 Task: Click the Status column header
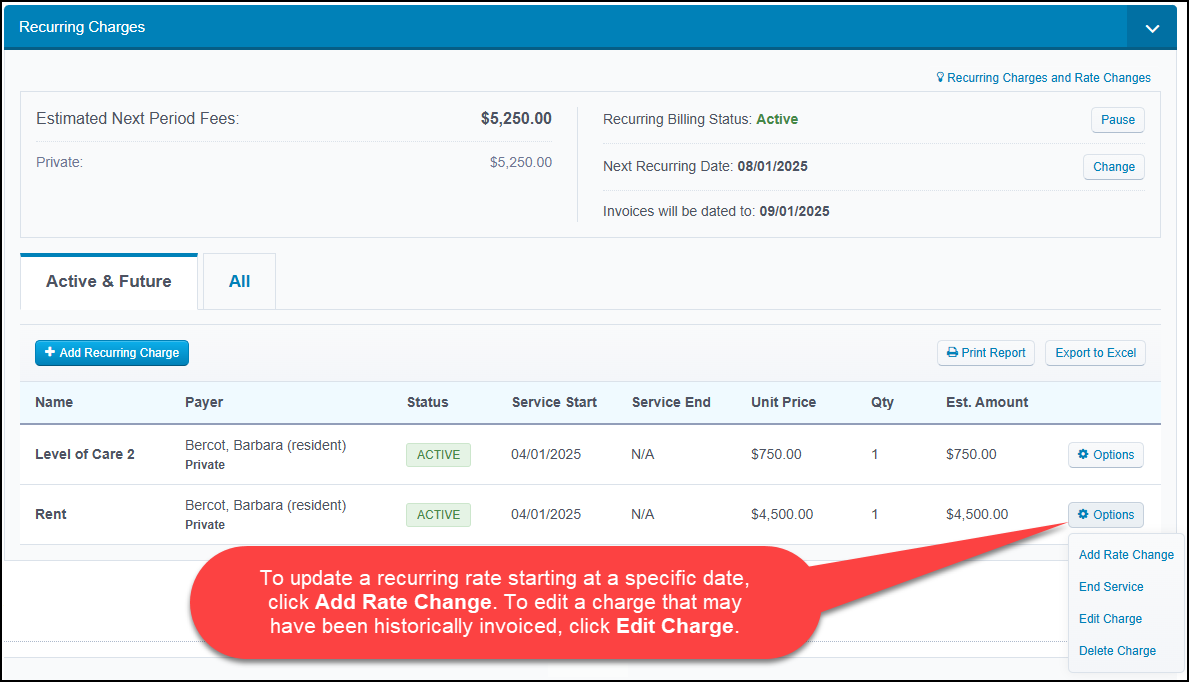(427, 402)
